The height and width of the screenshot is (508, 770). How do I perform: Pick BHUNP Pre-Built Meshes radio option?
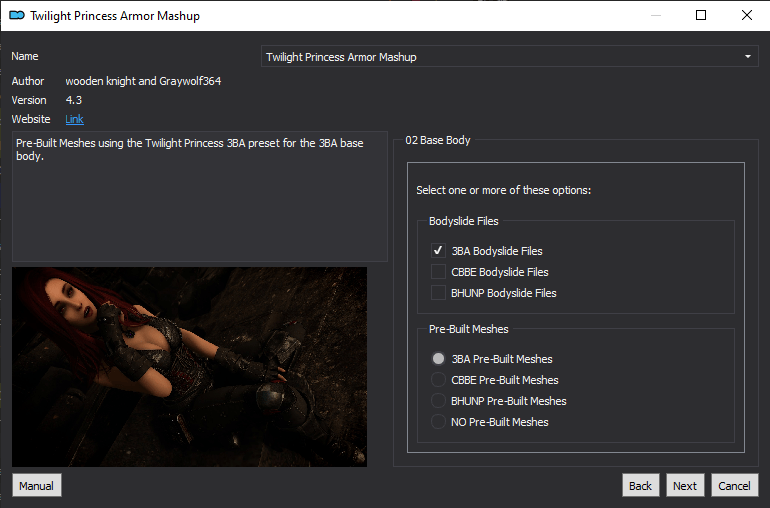tap(438, 401)
